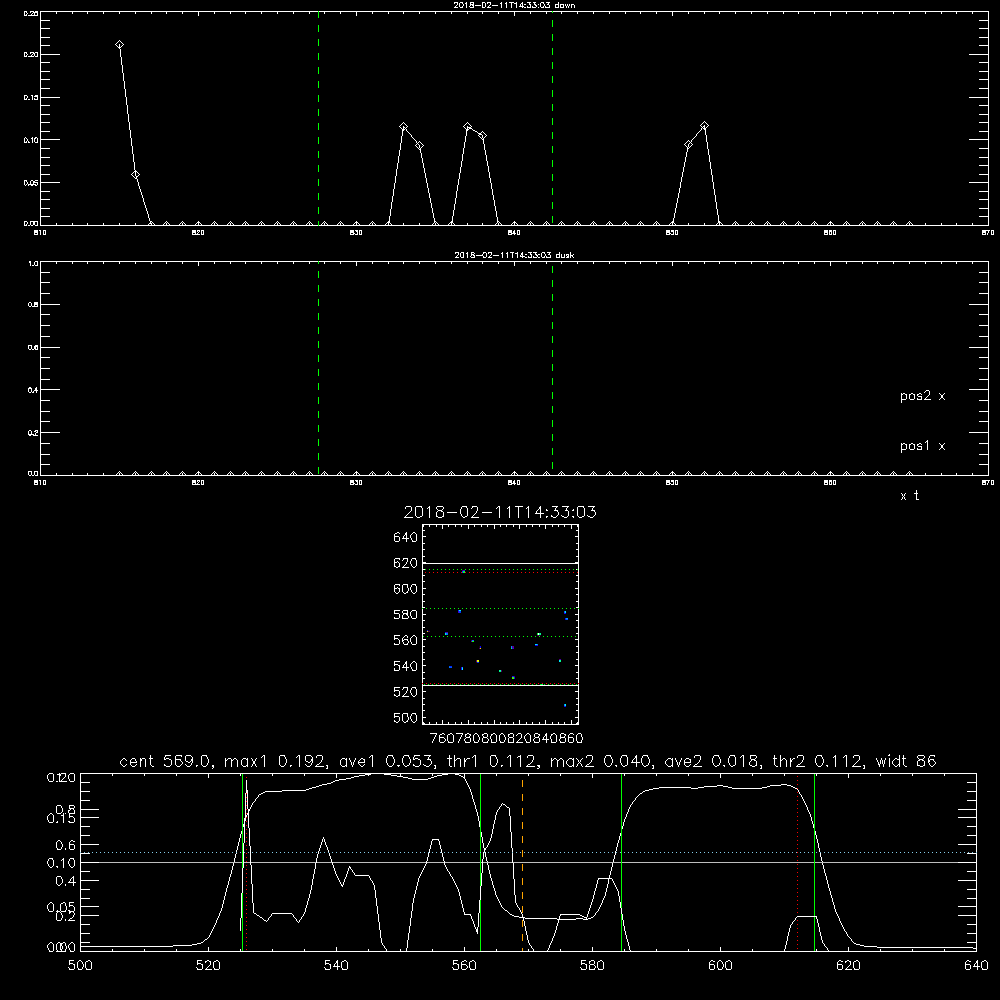The image size is (1000, 1000).
Task: Click the '820' x-axis label of dawn plot
Action: 198,233
